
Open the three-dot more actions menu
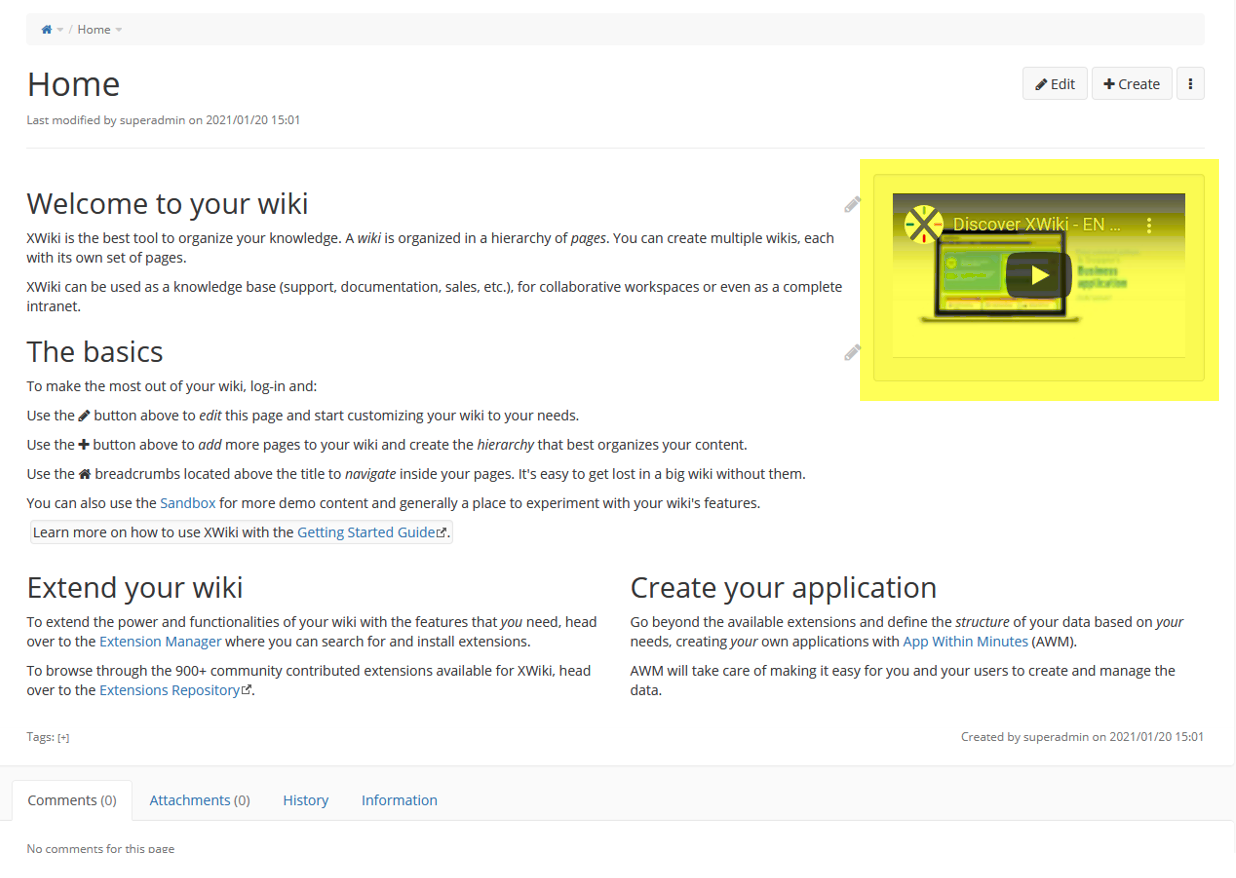click(1190, 84)
